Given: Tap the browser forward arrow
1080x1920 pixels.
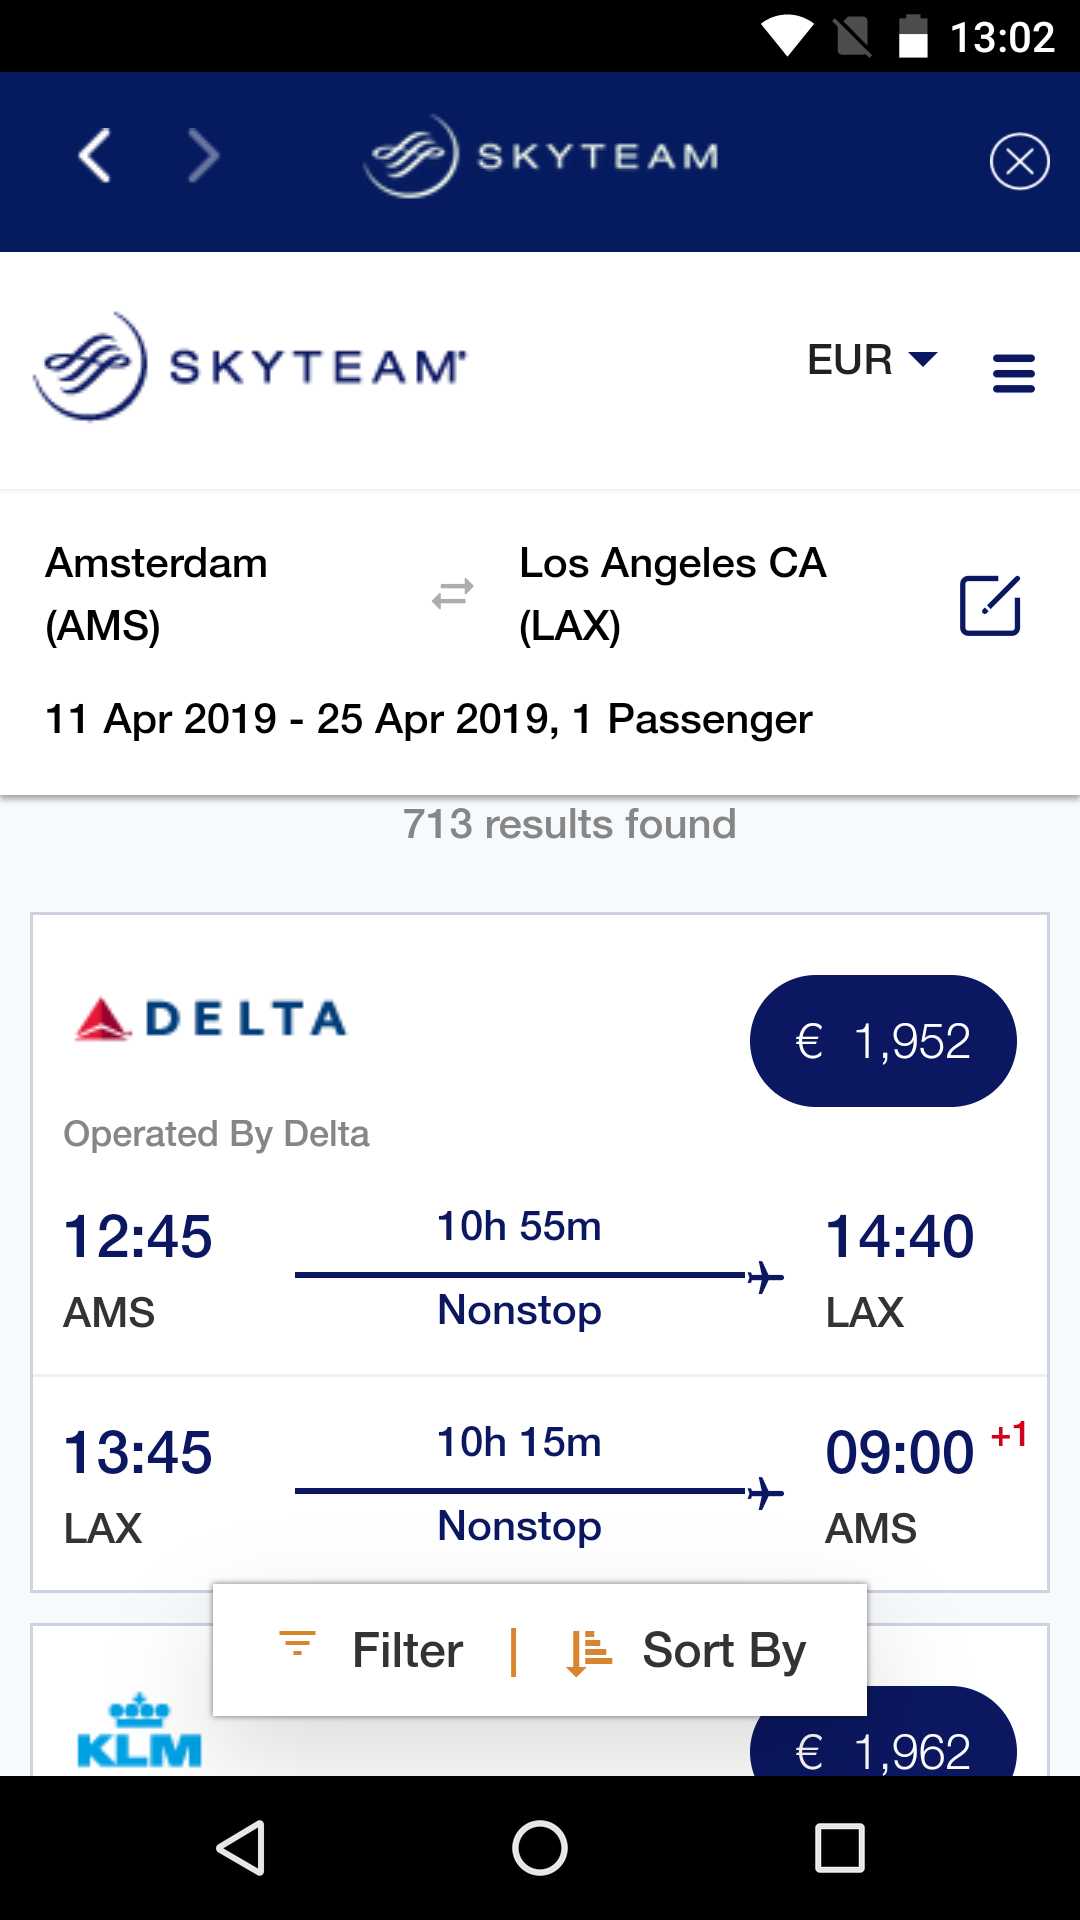Looking at the screenshot, I should [203, 157].
